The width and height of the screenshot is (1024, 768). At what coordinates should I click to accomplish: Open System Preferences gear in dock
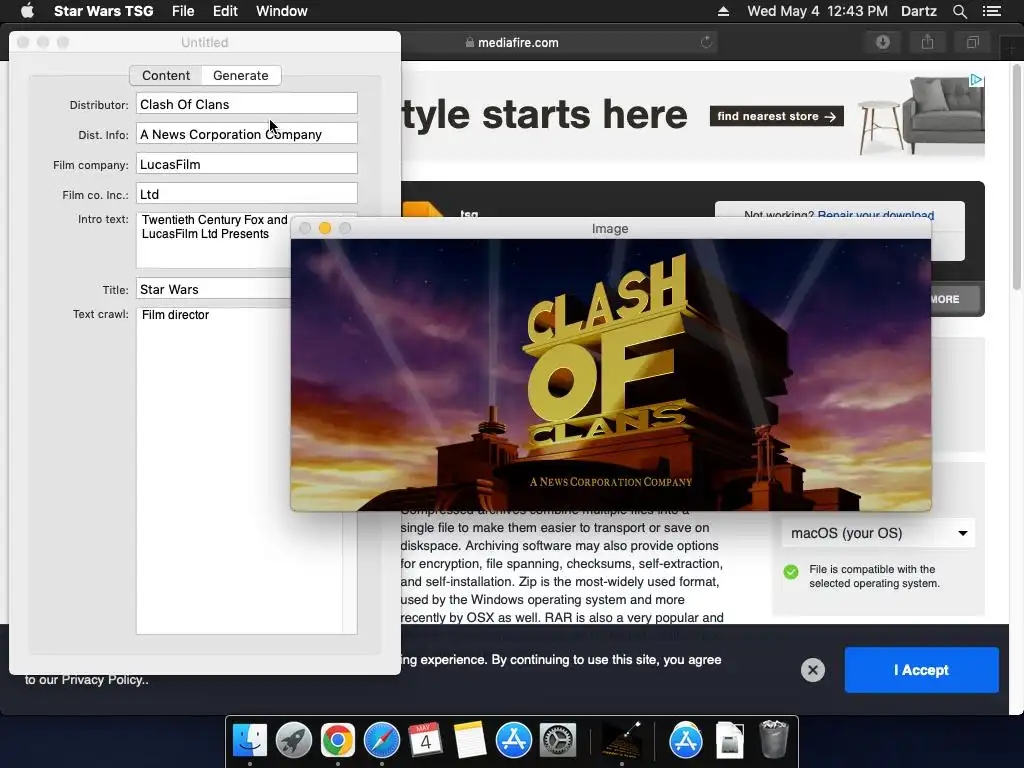coord(557,741)
